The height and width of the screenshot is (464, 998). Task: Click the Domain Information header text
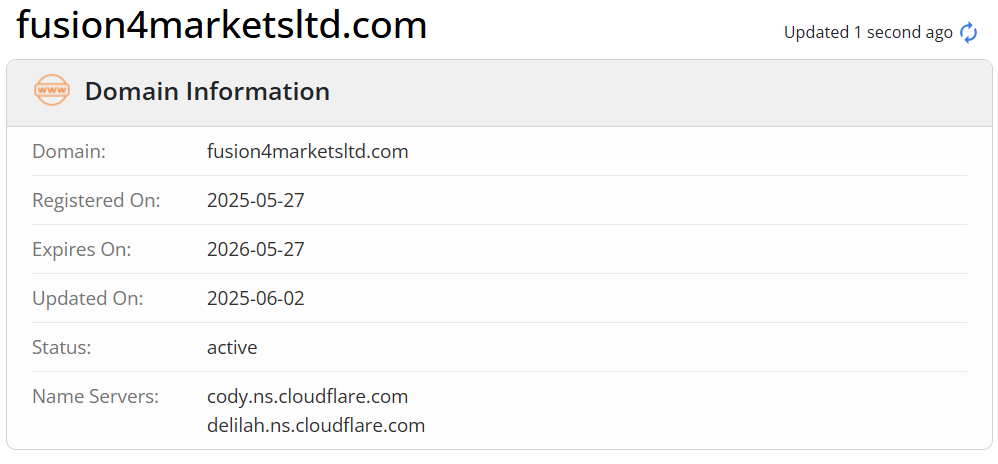pyautogui.click(x=207, y=92)
